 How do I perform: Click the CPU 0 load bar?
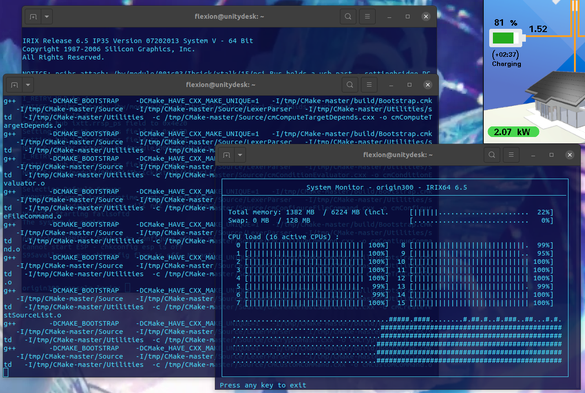pos(316,245)
